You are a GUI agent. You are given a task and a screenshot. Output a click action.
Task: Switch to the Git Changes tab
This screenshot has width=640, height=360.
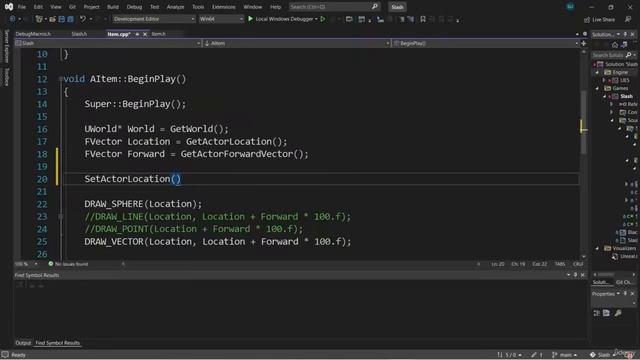tap(624, 282)
